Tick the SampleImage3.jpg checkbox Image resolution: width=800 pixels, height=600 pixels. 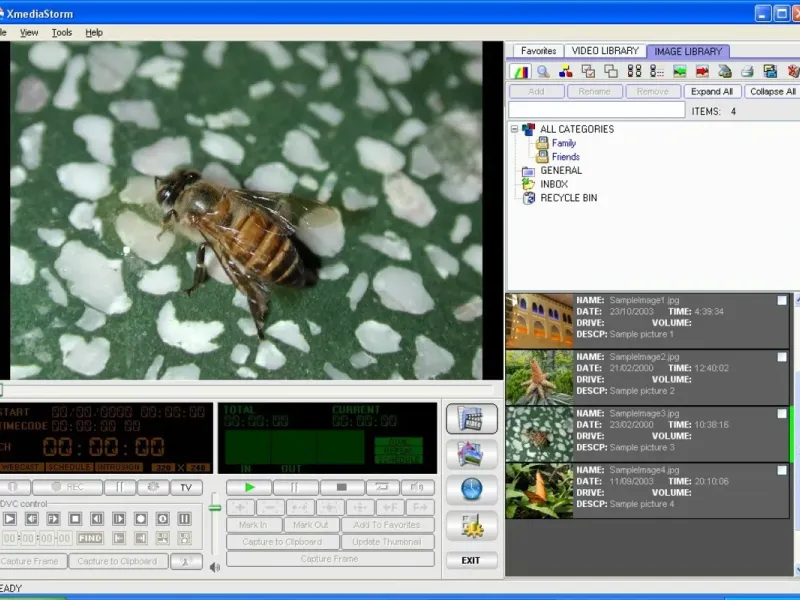(x=782, y=414)
